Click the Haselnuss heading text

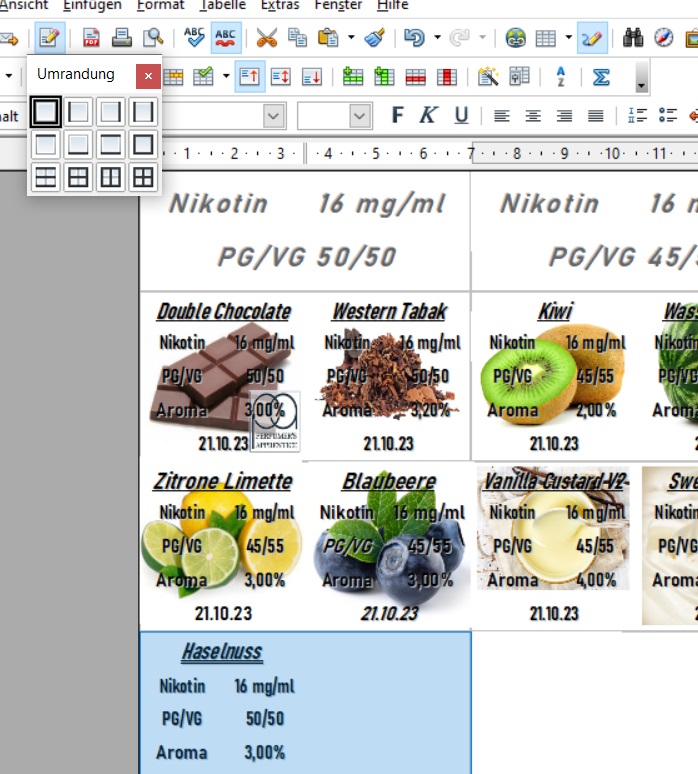(x=221, y=653)
